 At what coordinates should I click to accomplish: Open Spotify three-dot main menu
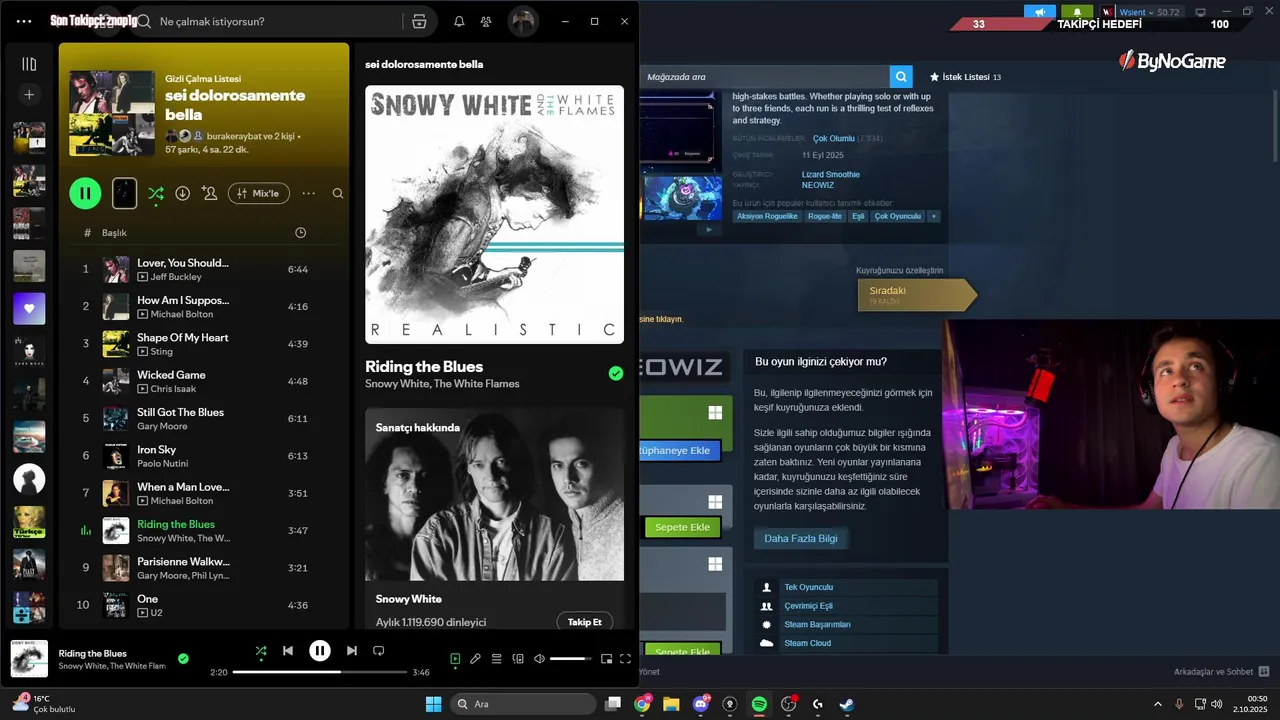pos(24,21)
